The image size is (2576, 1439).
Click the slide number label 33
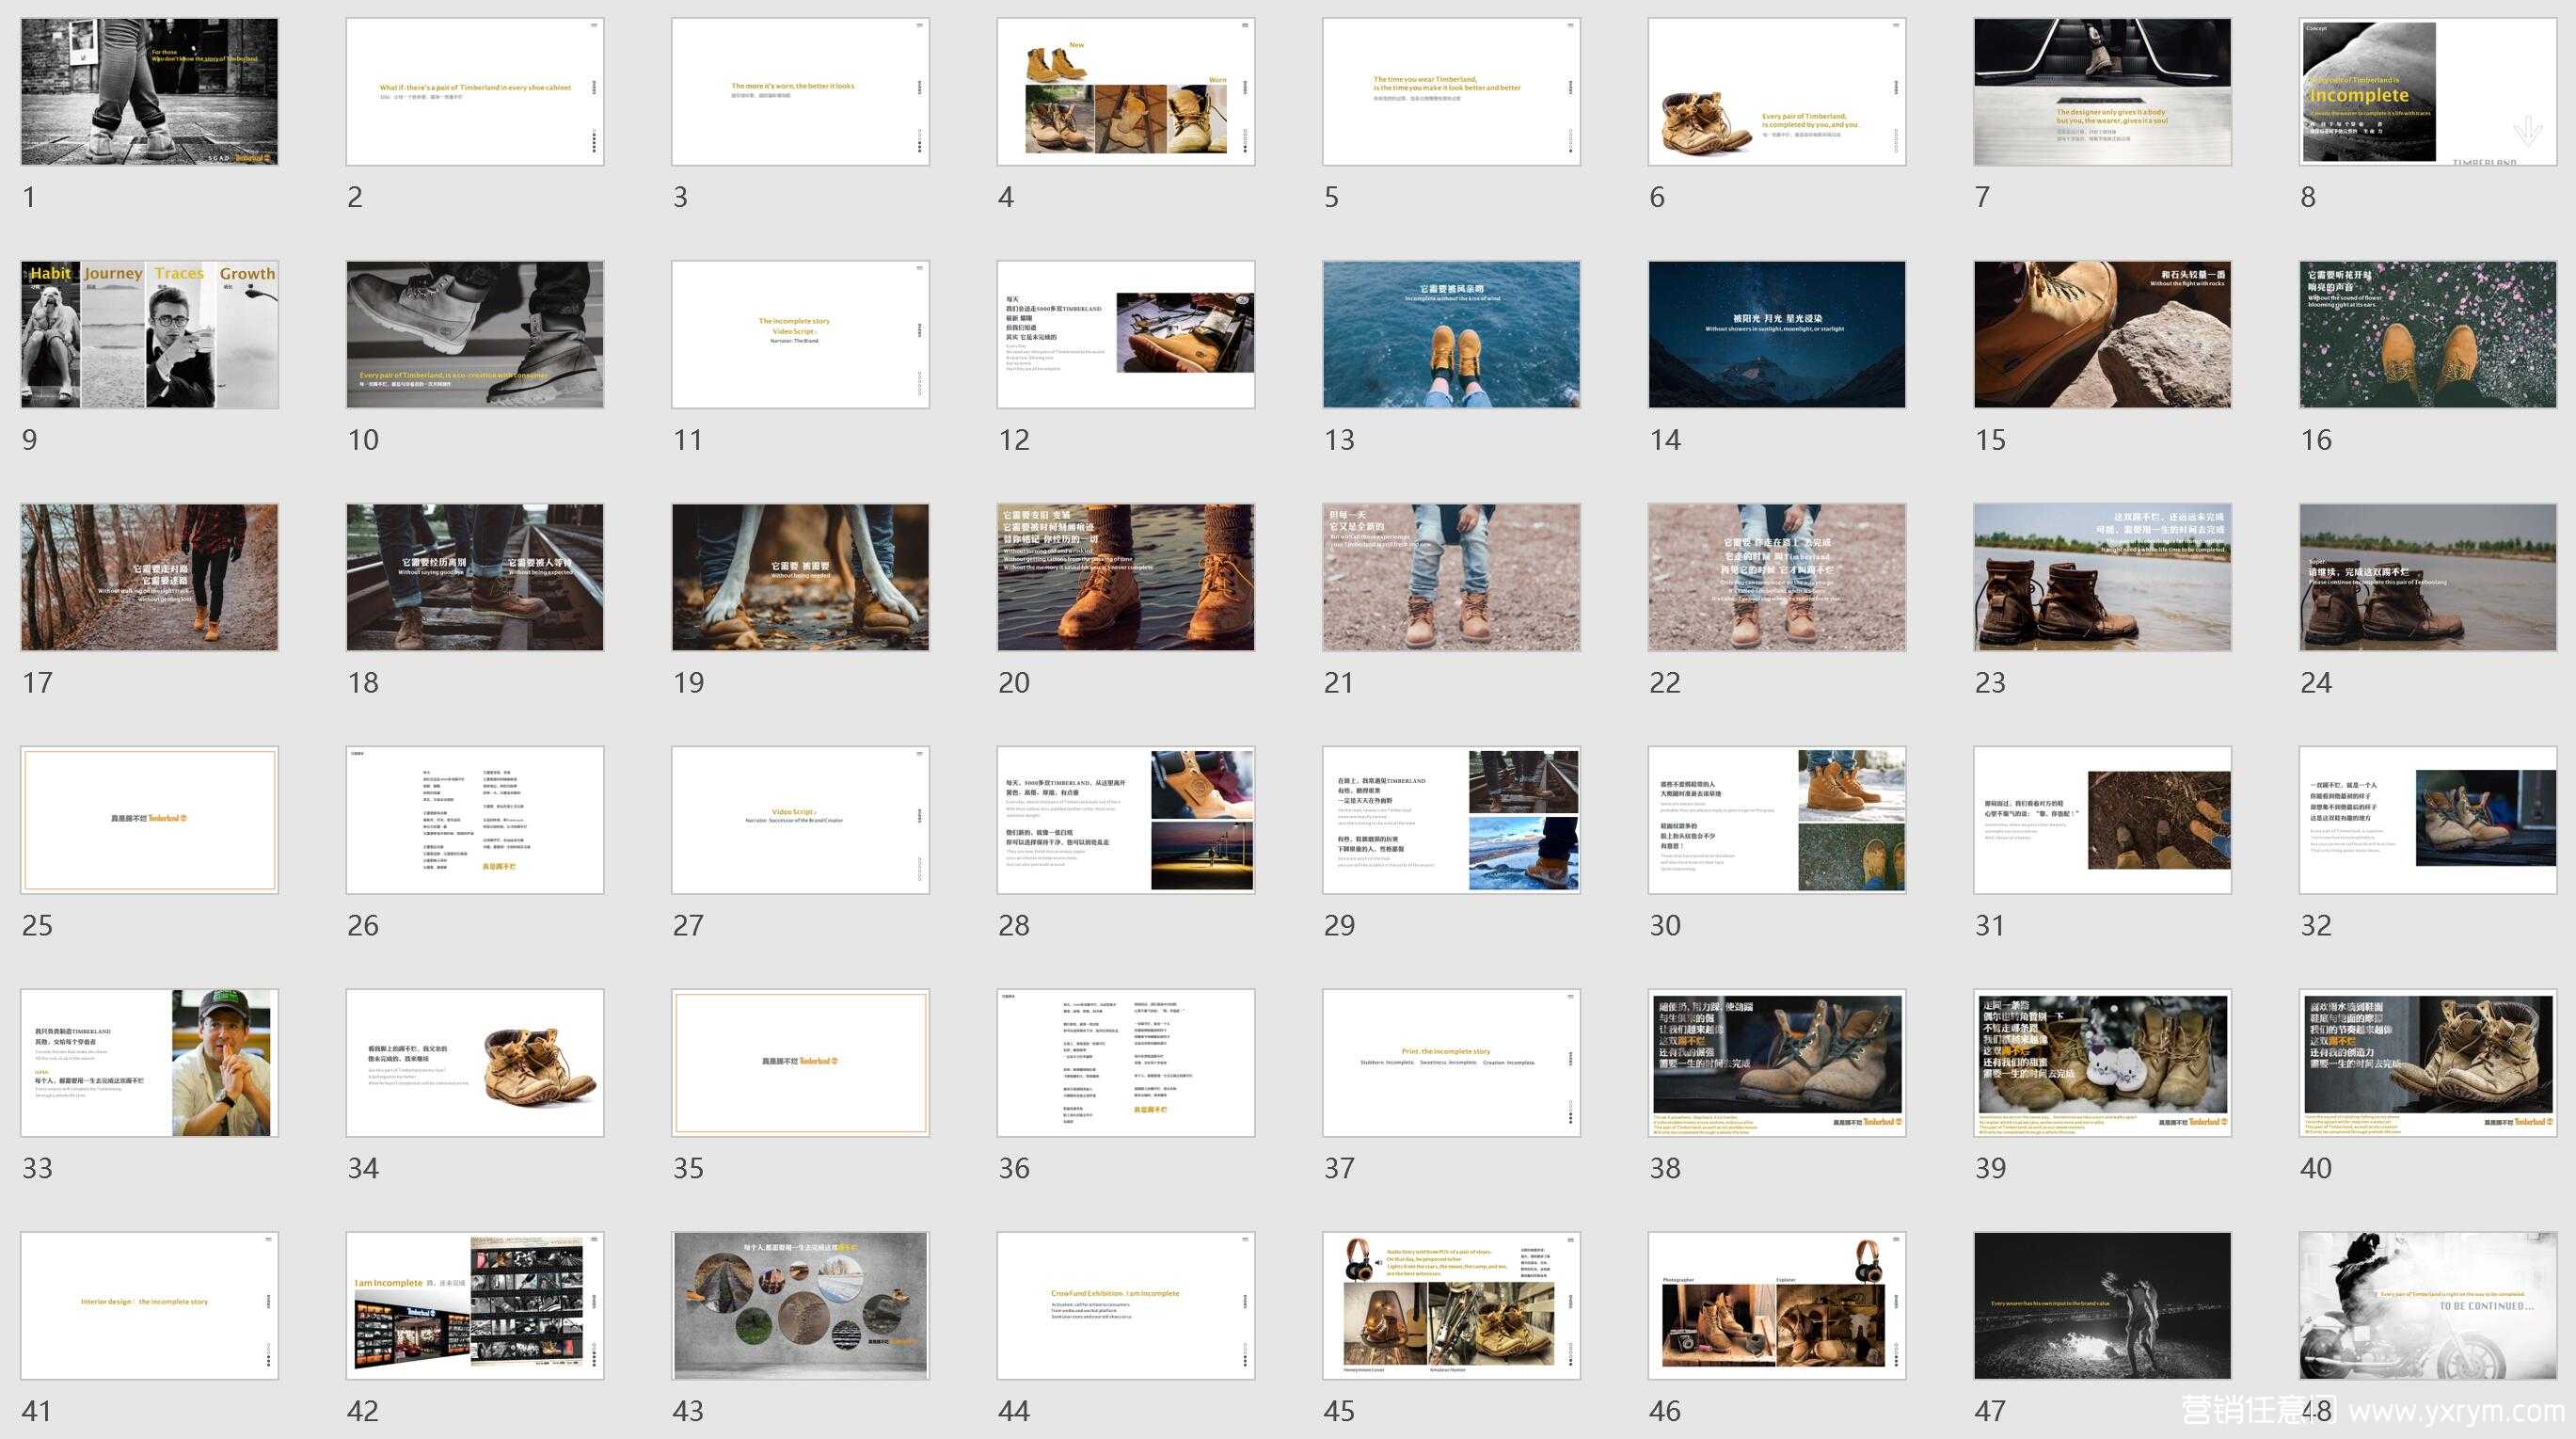coord(37,1169)
